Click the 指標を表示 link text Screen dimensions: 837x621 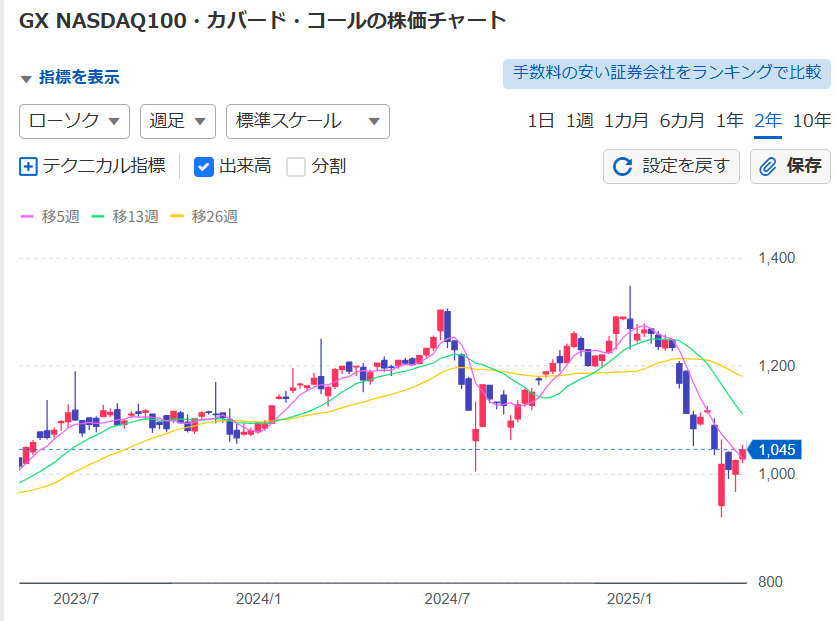click(x=79, y=77)
